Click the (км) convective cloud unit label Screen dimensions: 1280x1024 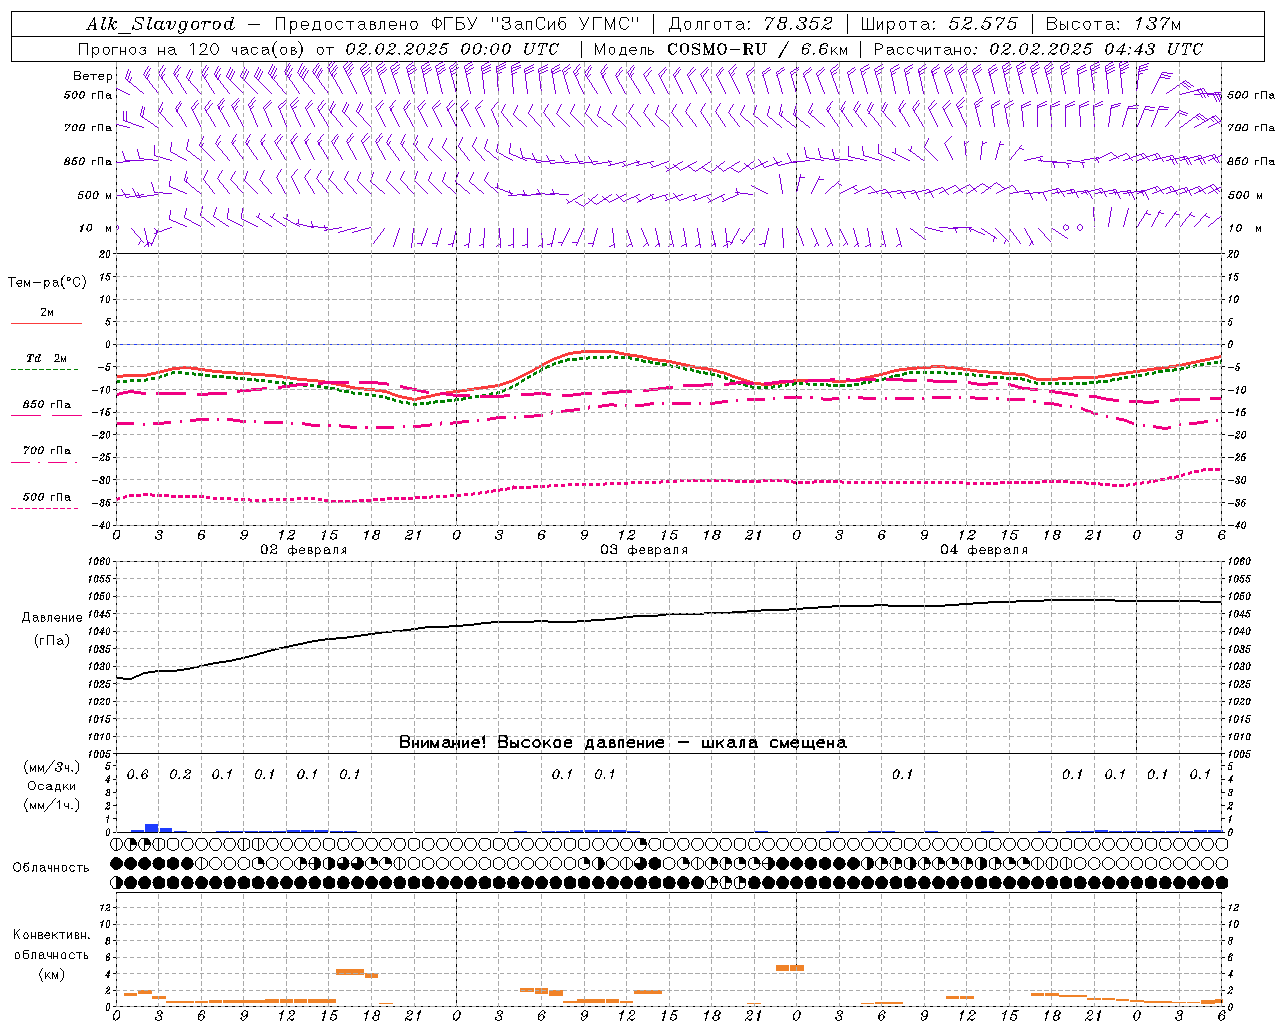51,974
